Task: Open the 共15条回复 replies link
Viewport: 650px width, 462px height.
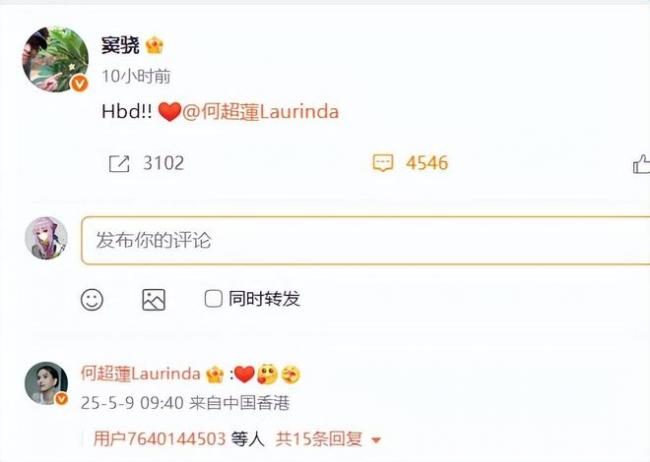Action: click(319, 439)
